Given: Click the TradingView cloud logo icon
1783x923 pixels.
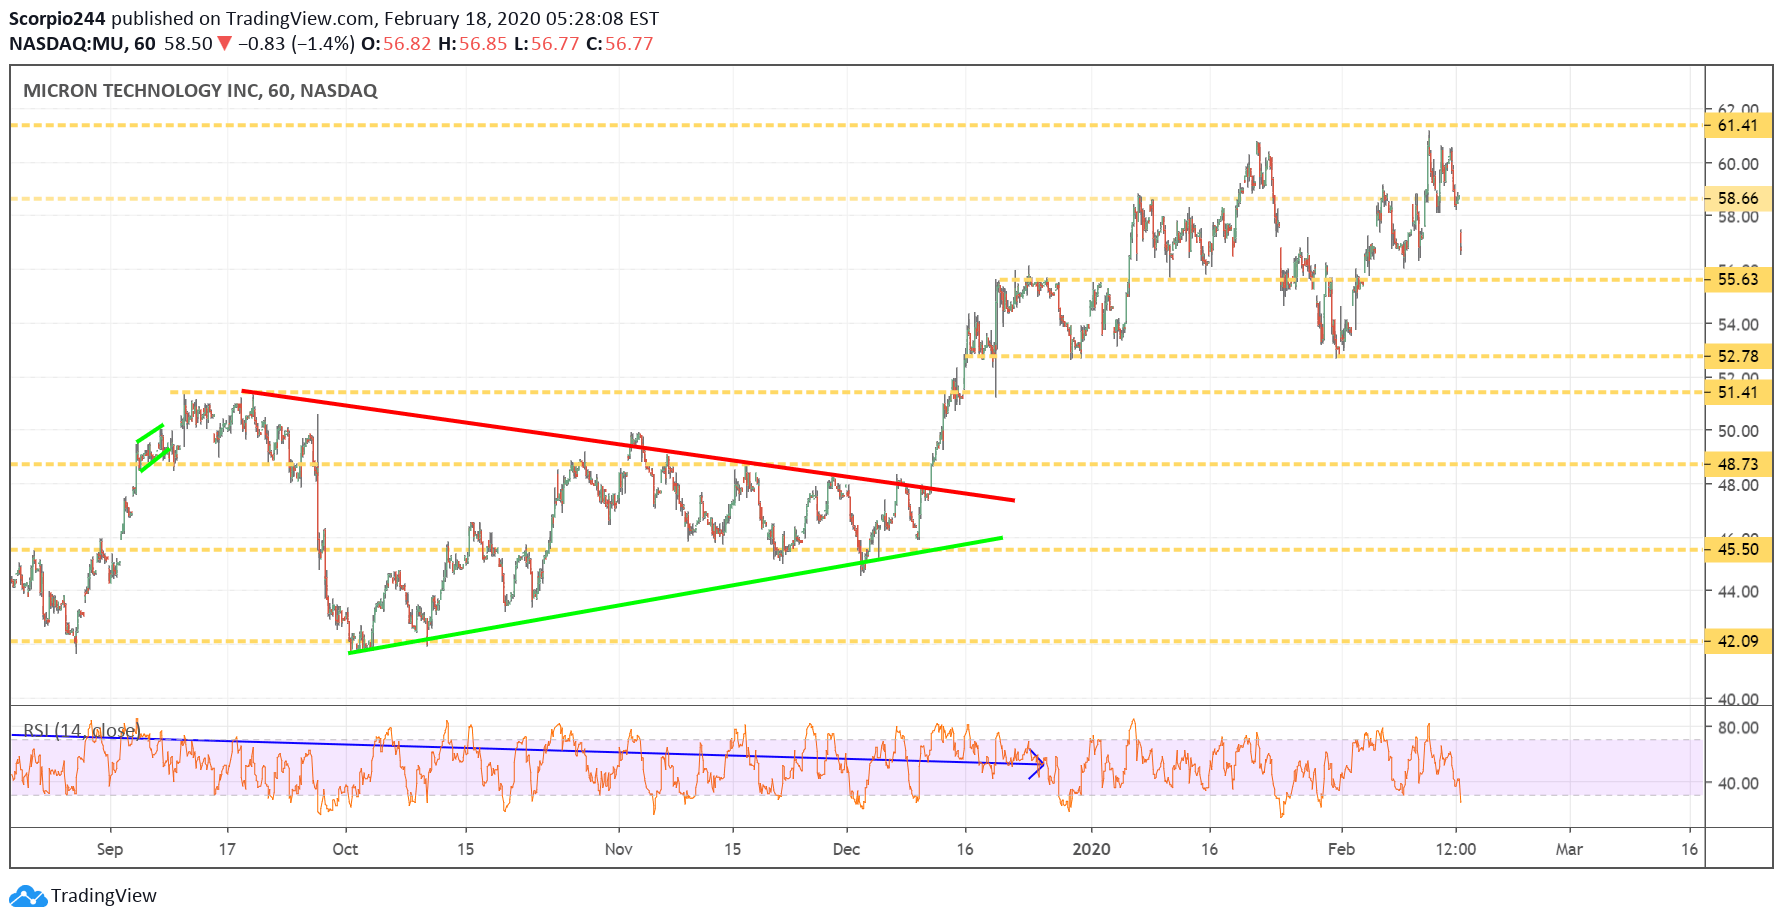Looking at the screenshot, I should [x=28, y=896].
